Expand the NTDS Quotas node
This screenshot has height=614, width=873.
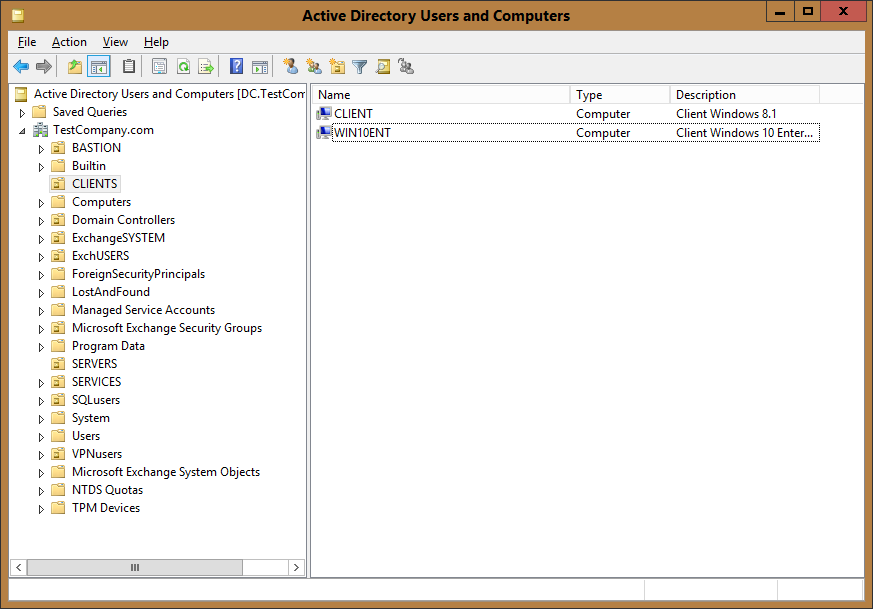pos(41,492)
